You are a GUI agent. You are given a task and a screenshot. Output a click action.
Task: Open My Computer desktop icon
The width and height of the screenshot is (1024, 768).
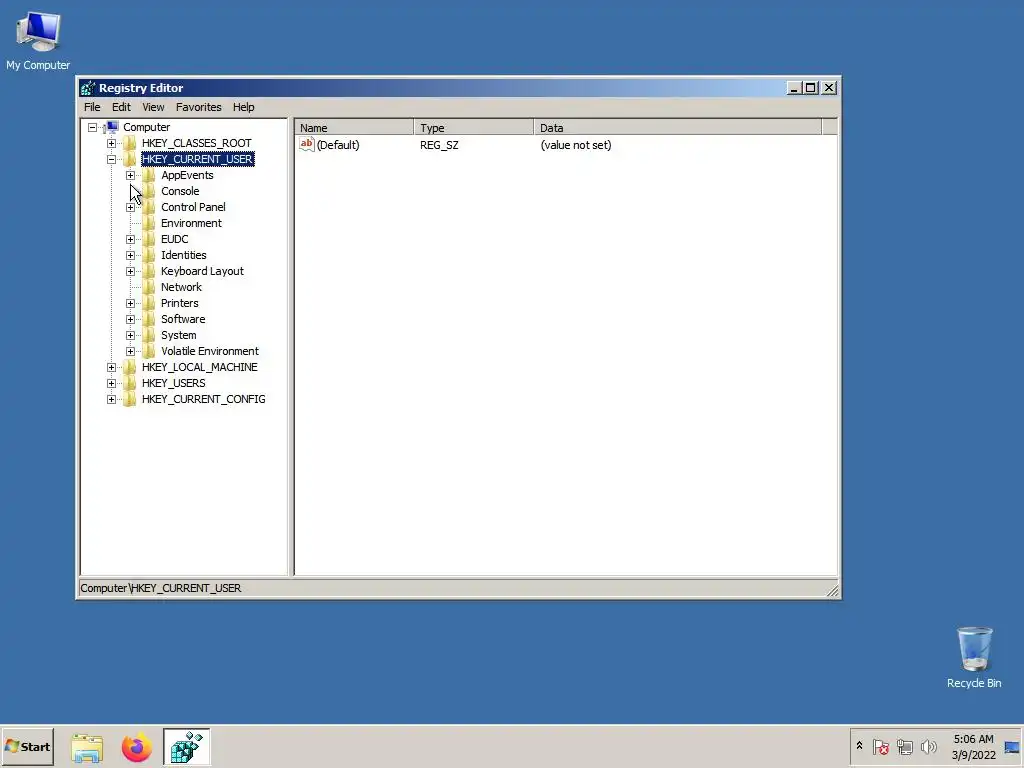tap(38, 41)
